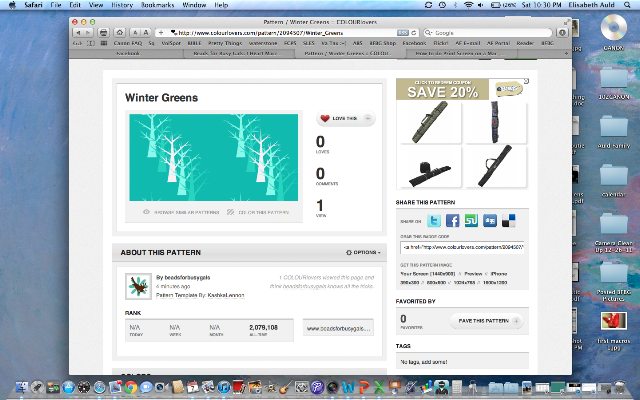The height and width of the screenshot is (400, 640).
Task: Open GarageBand guitar icon in Dock
Action: (x=286, y=387)
